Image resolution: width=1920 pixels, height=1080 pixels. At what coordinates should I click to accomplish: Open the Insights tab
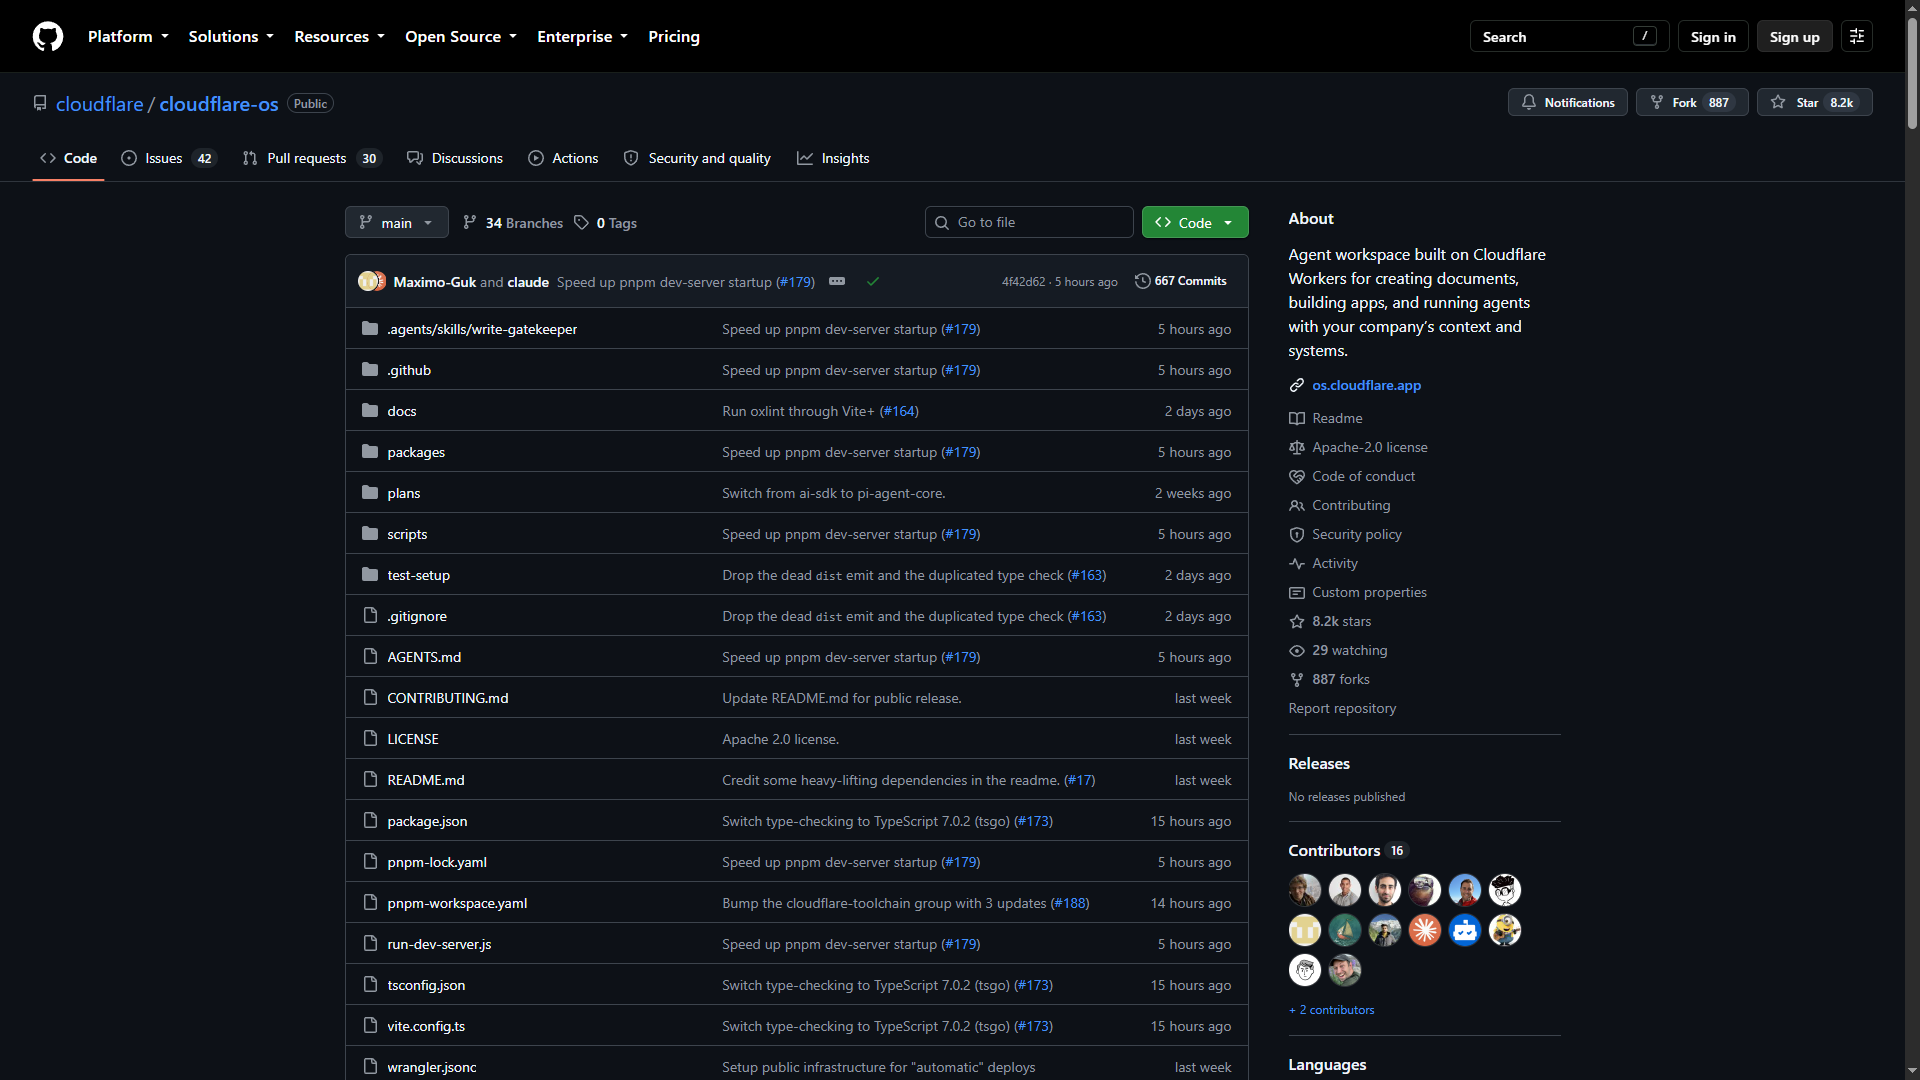tap(833, 158)
